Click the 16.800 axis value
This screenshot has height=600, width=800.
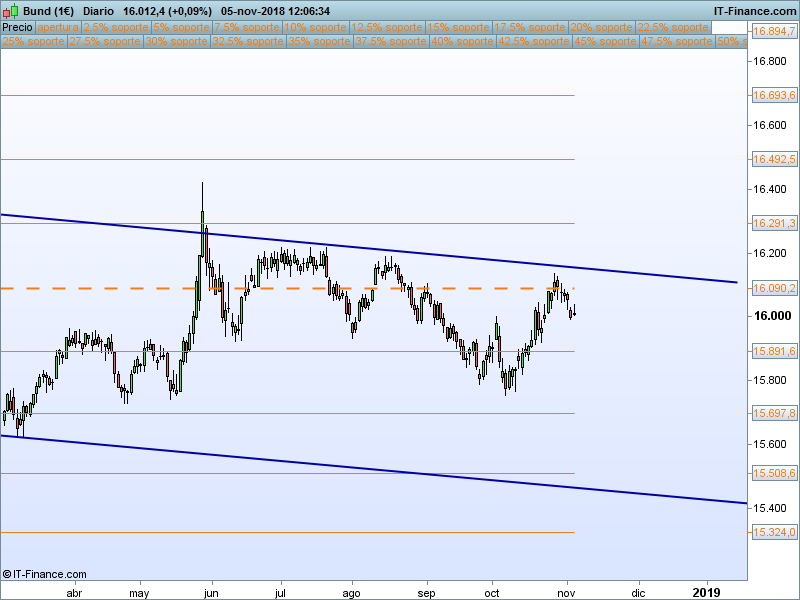point(770,62)
